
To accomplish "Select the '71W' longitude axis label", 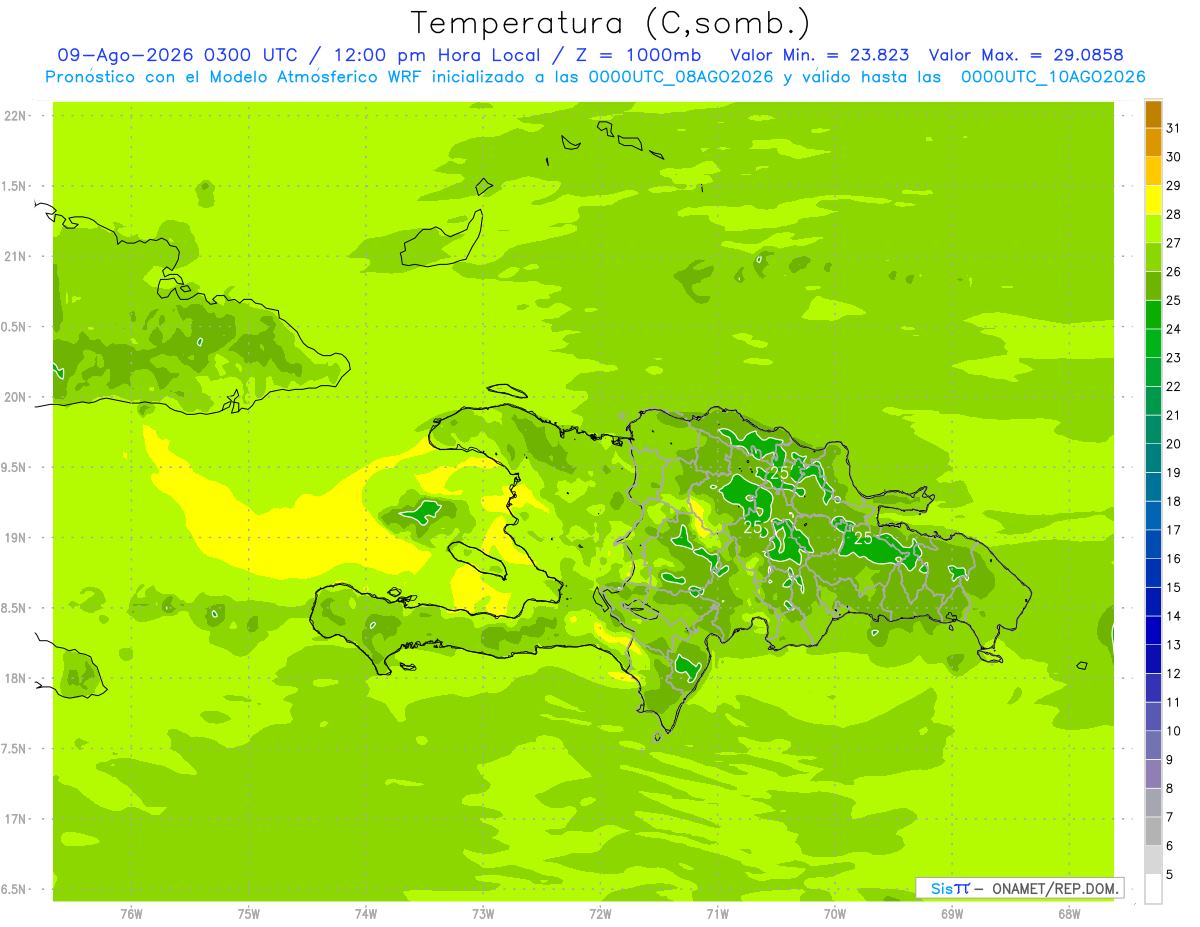I will click(x=718, y=914).
